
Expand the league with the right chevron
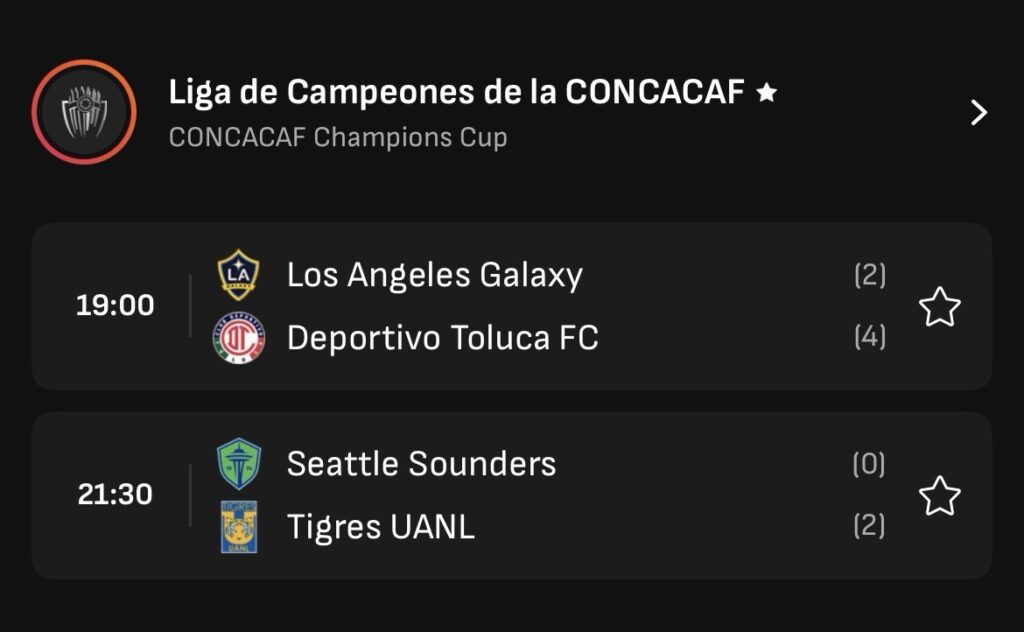point(979,113)
